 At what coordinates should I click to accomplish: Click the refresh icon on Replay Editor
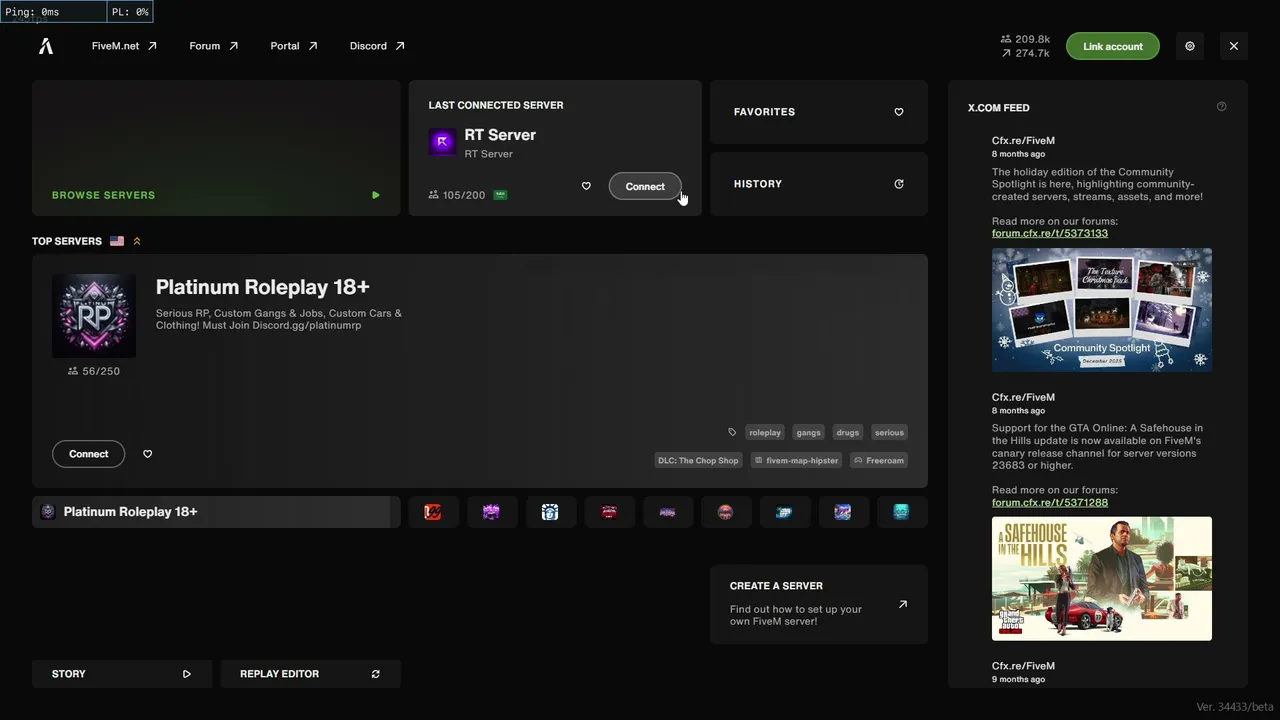click(x=376, y=674)
